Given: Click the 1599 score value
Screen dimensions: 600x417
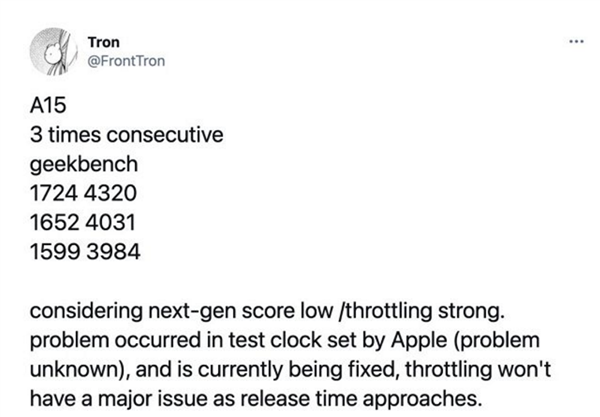Looking at the screenshot, I should click(x=50, y=248).
